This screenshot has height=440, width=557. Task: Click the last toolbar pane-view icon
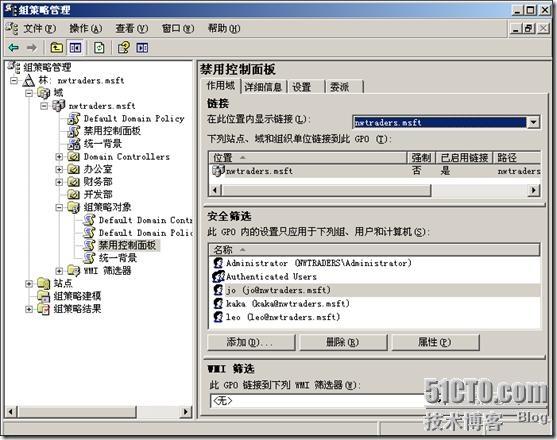(x=142, y=47)
